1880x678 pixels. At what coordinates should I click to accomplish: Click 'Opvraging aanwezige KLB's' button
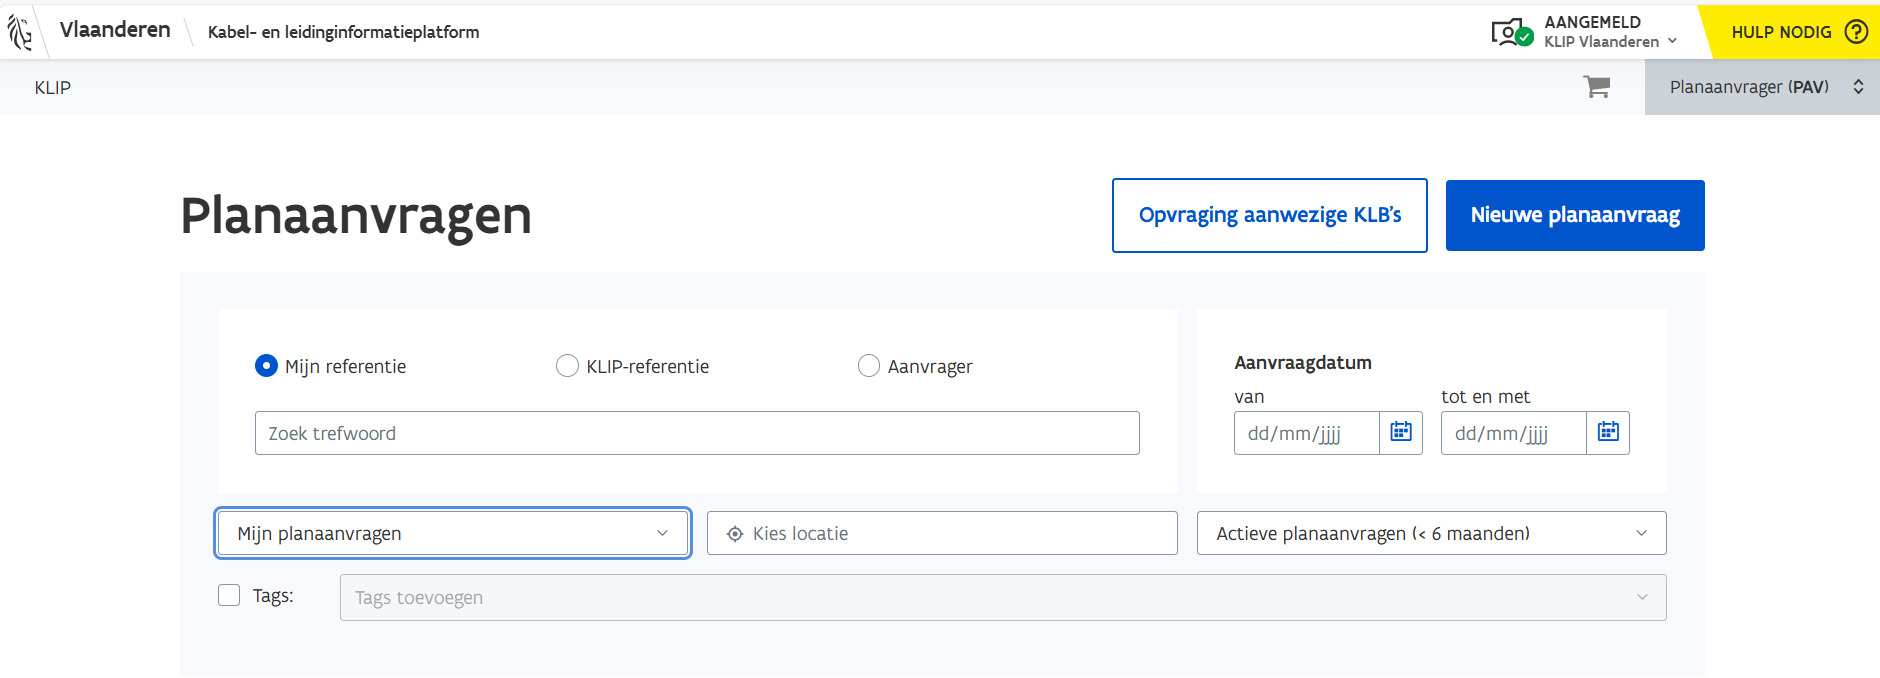(1269, 215)
